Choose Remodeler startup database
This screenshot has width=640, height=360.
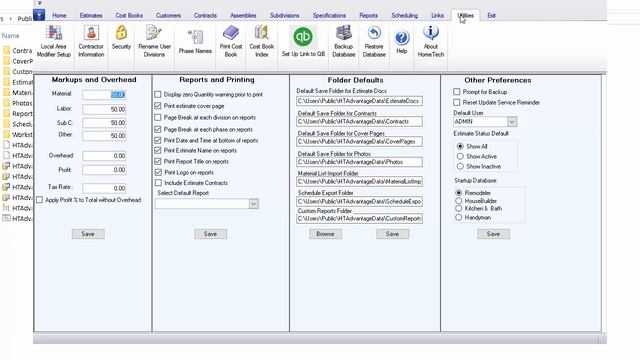click(459, 193)
